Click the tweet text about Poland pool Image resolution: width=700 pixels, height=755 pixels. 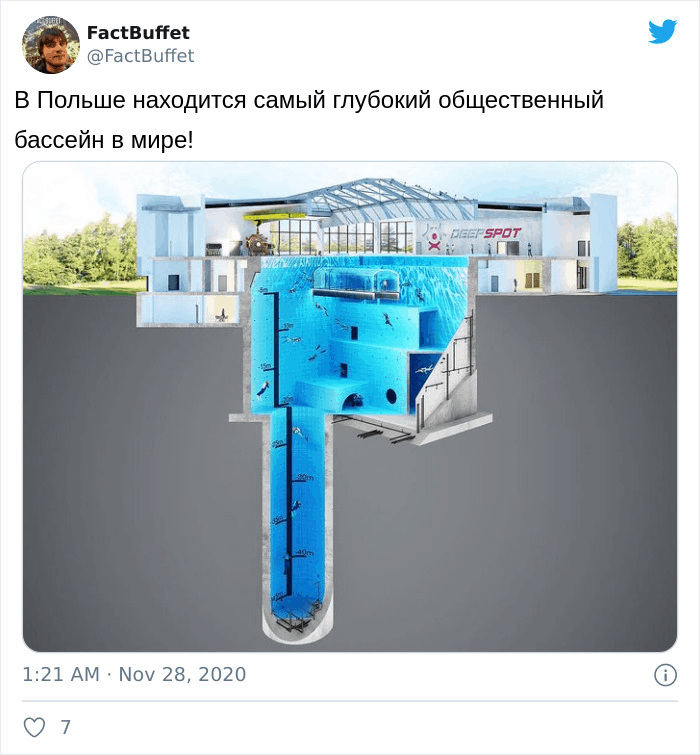coord(309,120)
